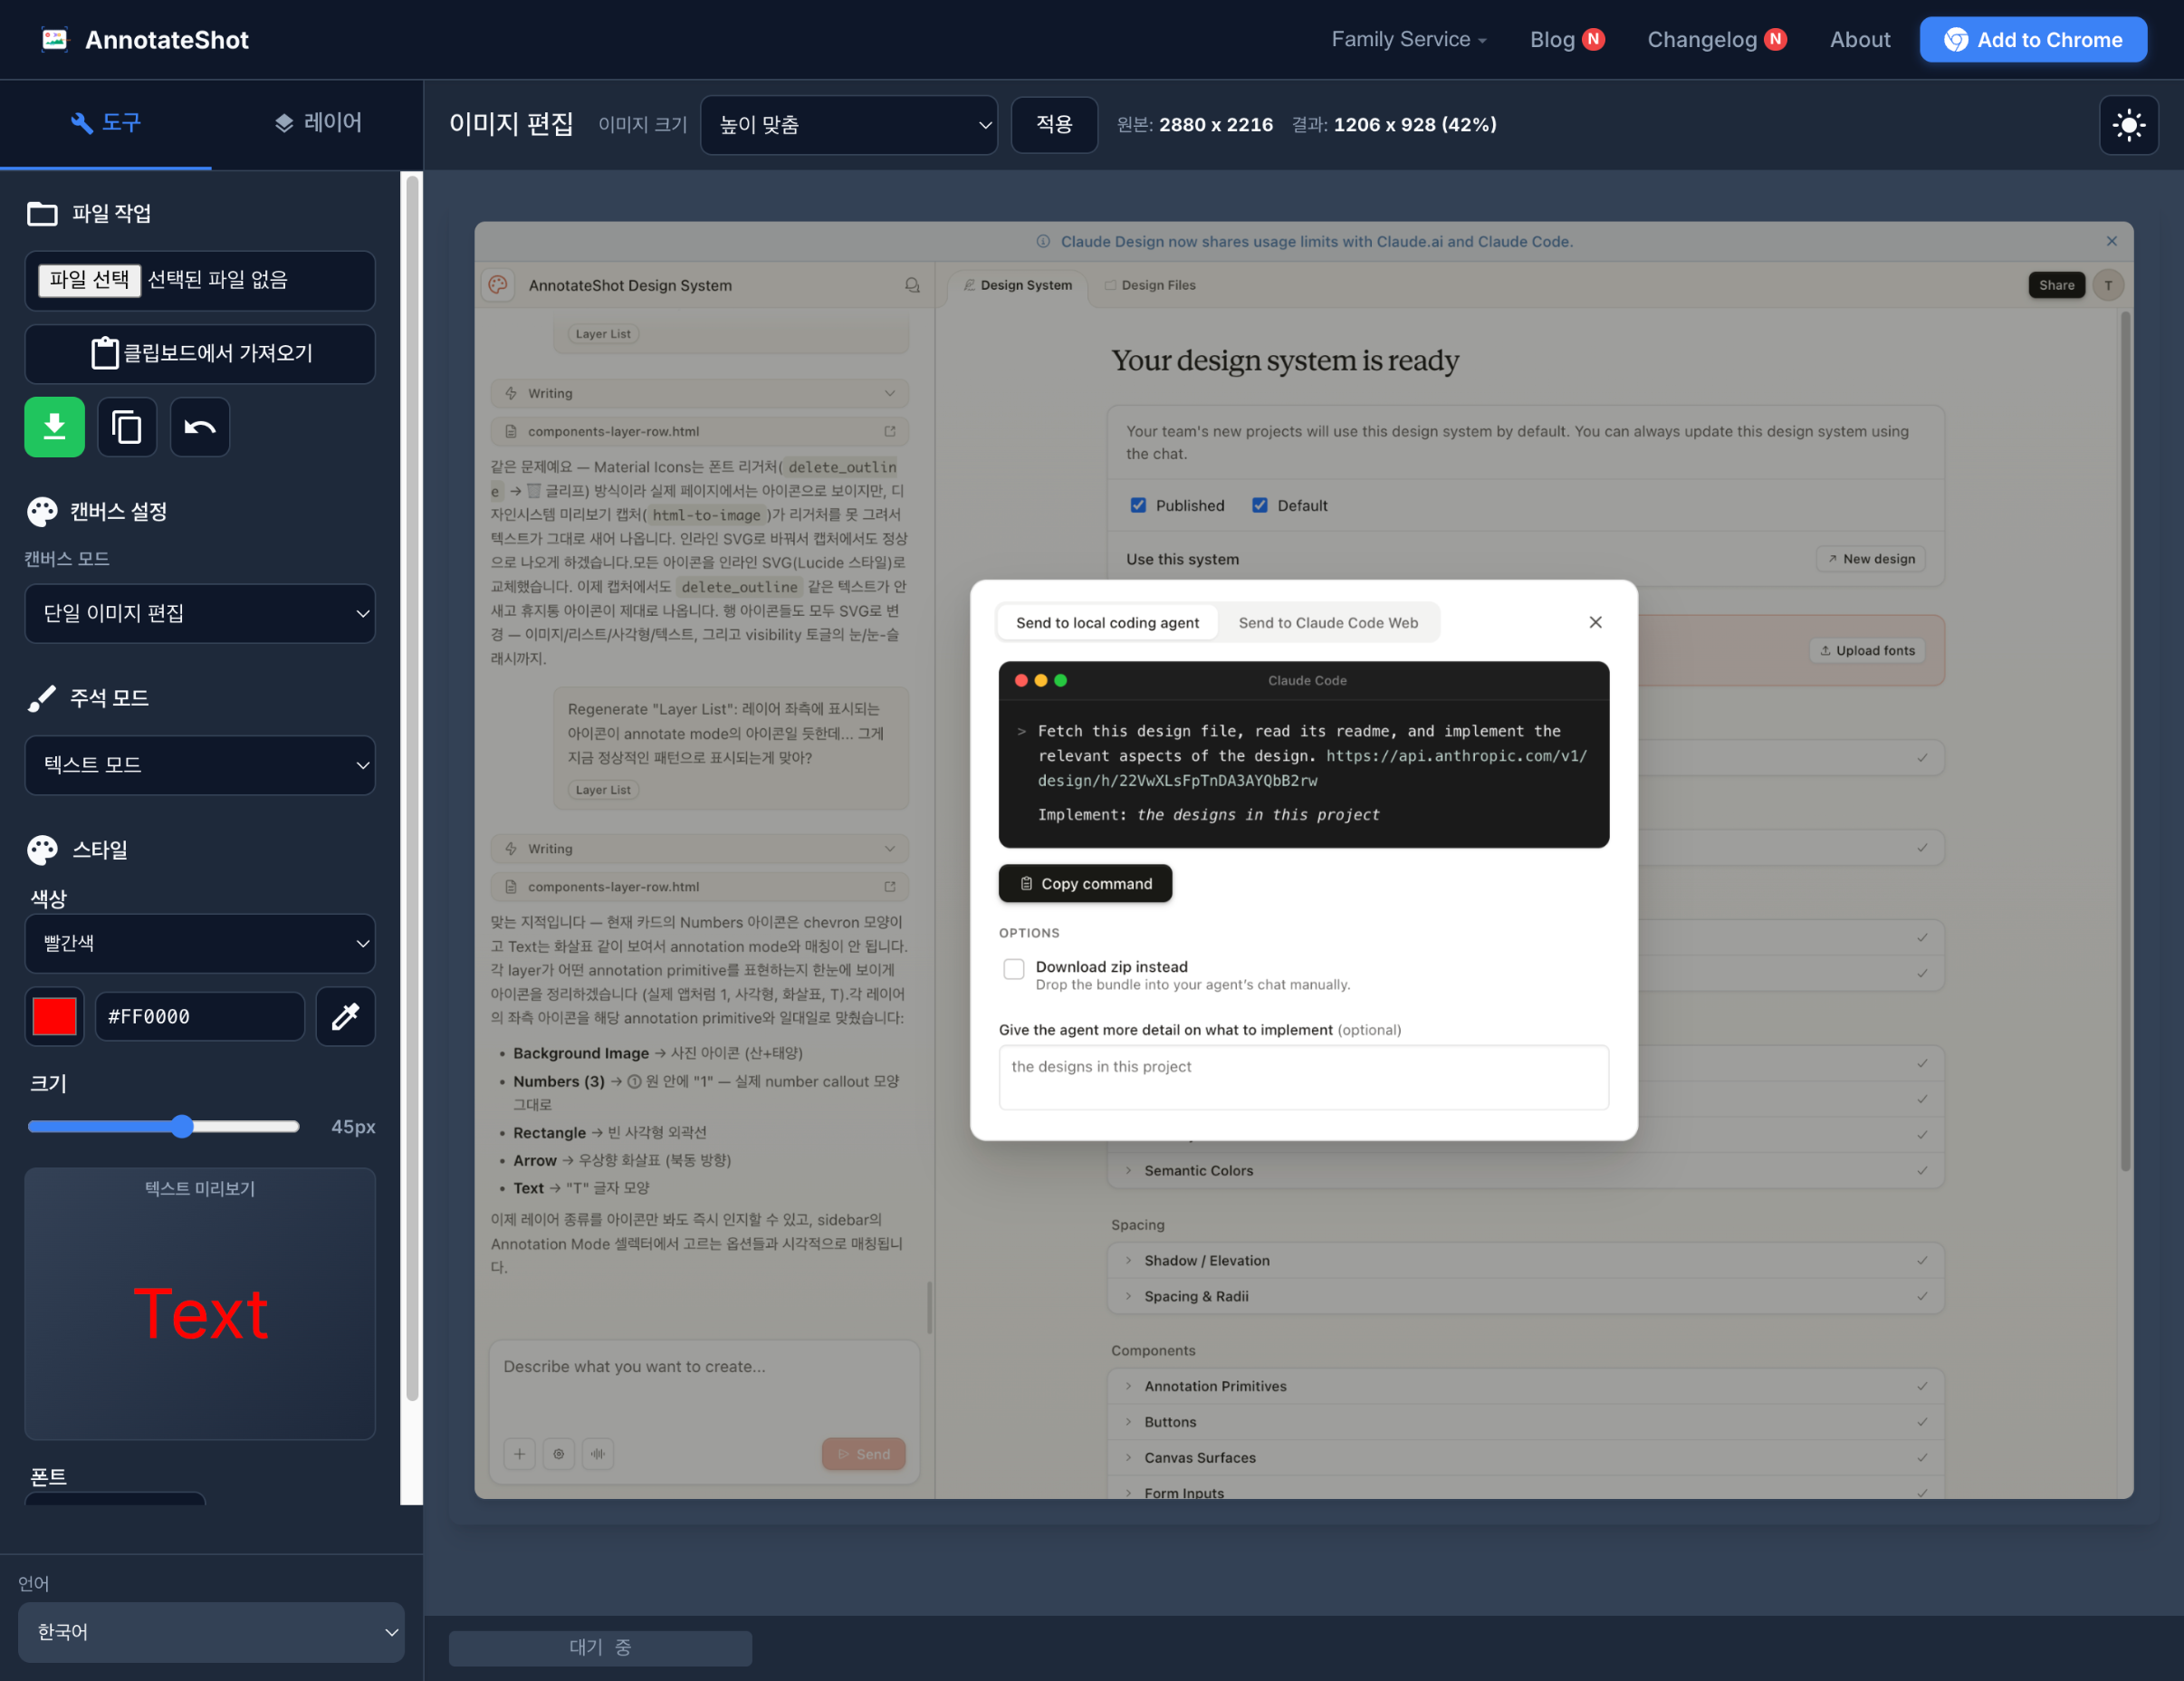
Task: Click the Upload fonts button
Action: tap(1866, 650)
